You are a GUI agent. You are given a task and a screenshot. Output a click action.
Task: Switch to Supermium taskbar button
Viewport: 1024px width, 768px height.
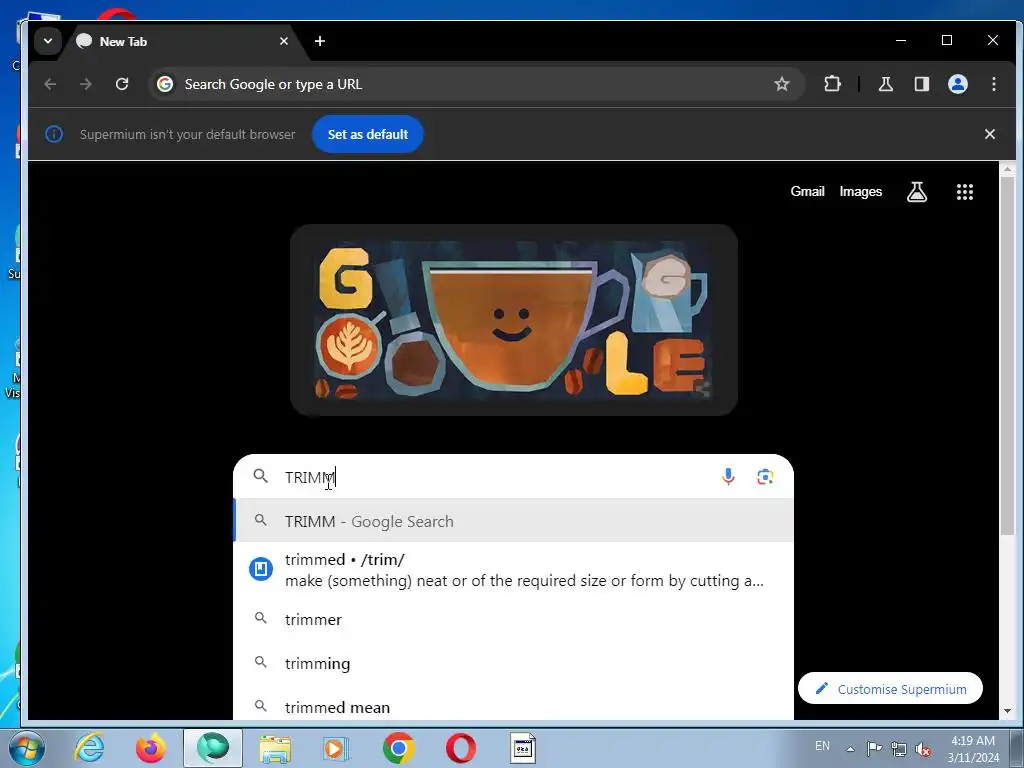click(x=213, y=748)
